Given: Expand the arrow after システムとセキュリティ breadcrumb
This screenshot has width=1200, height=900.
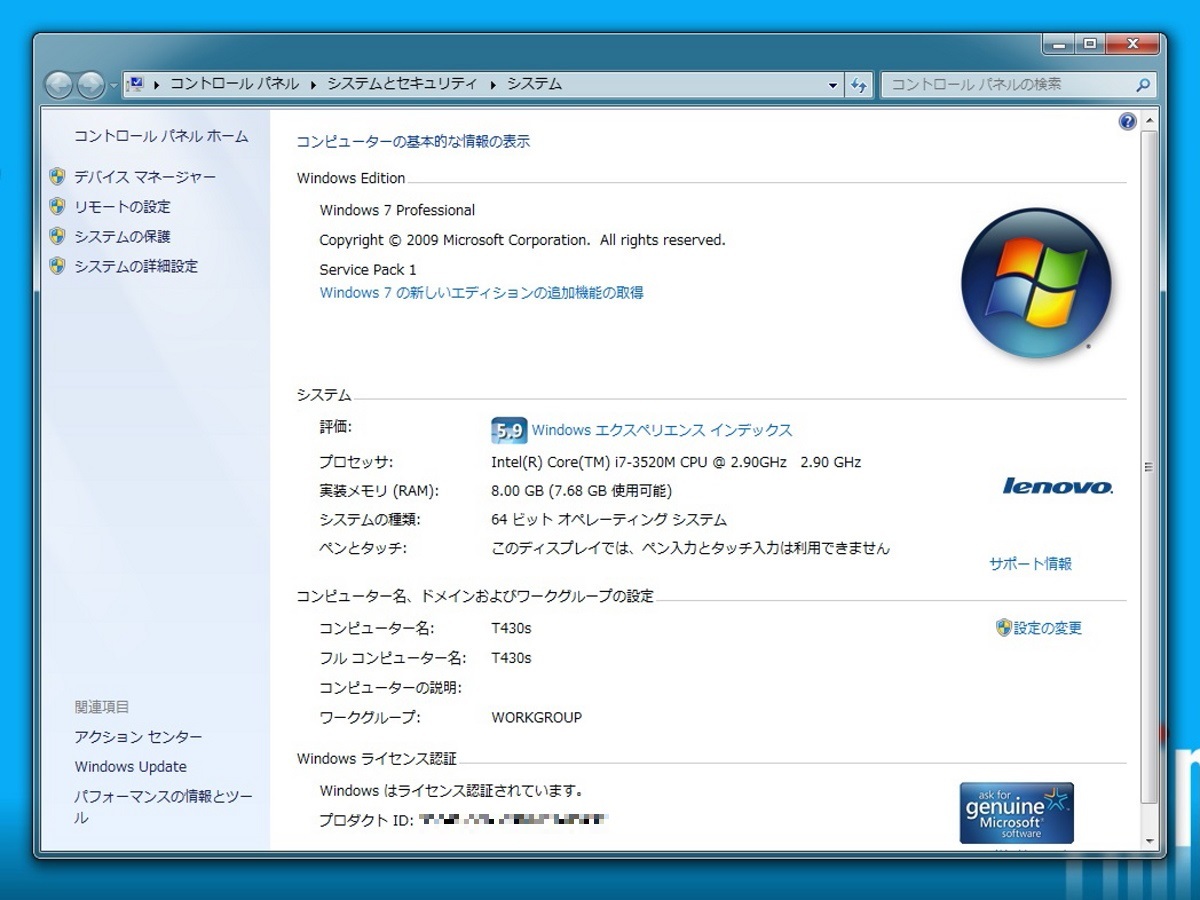Looking at the screenshot, I should pos(493,85).
